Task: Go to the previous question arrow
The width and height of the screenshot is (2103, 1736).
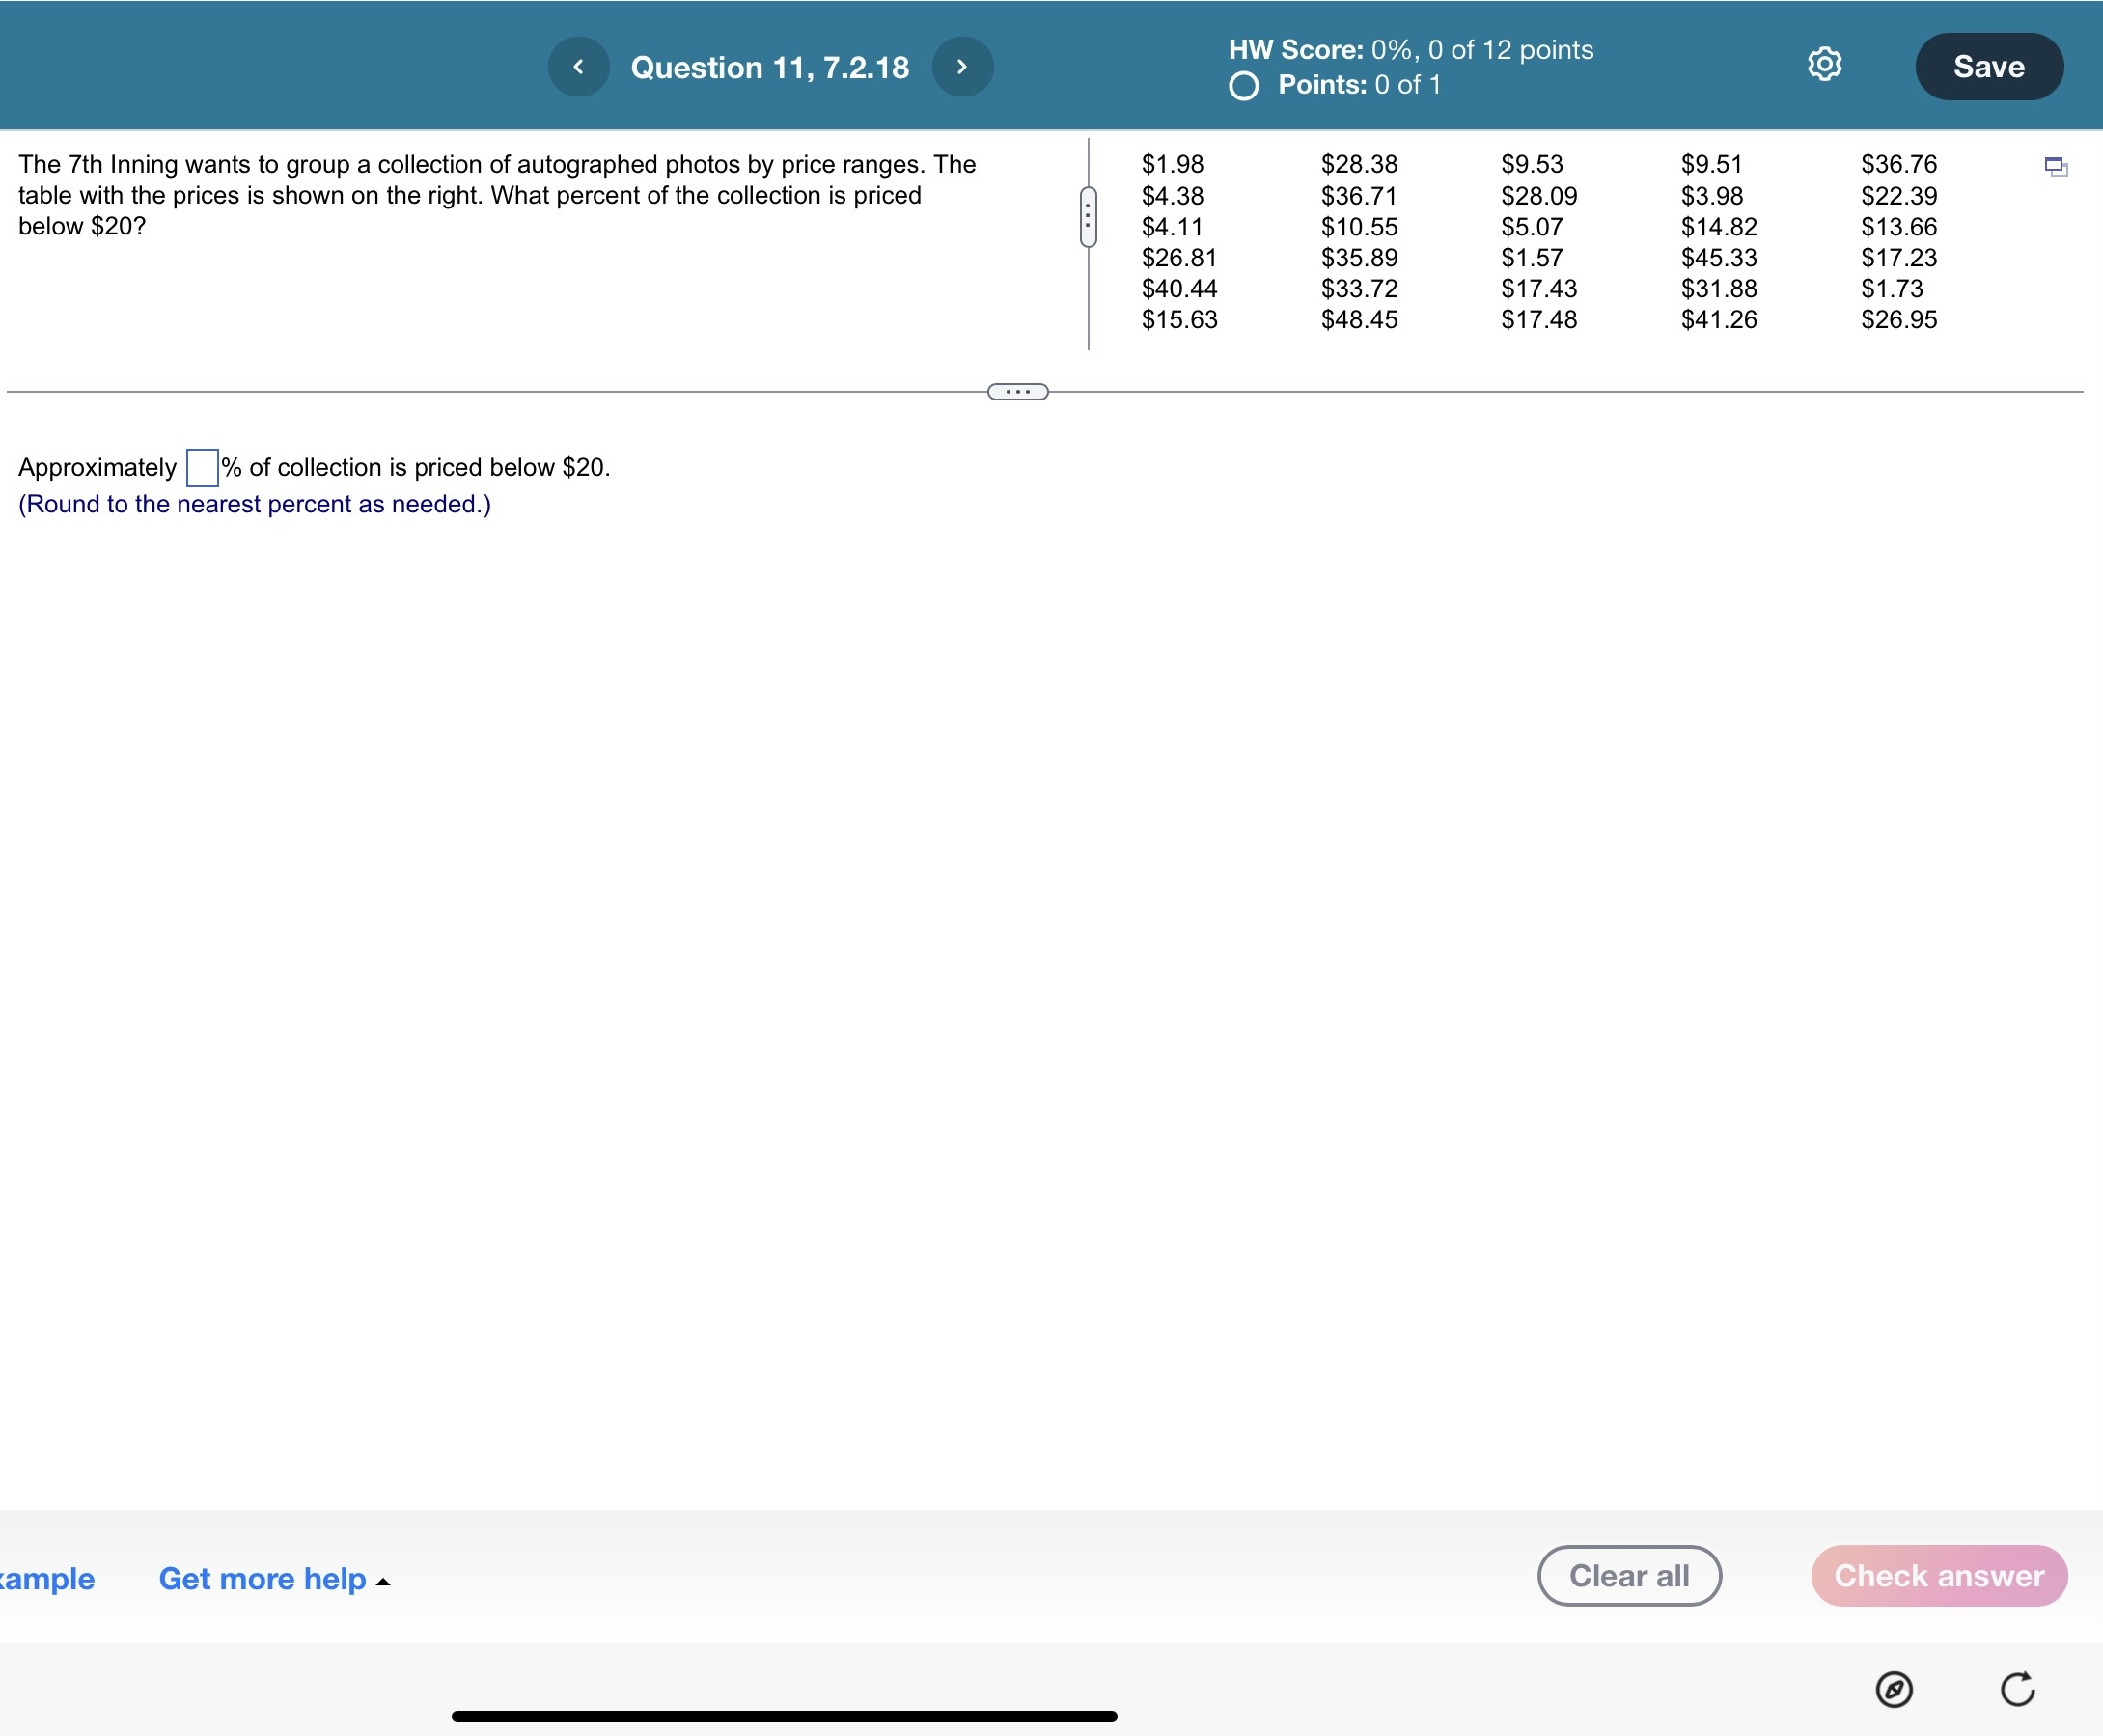Action: tap(578, 67)
